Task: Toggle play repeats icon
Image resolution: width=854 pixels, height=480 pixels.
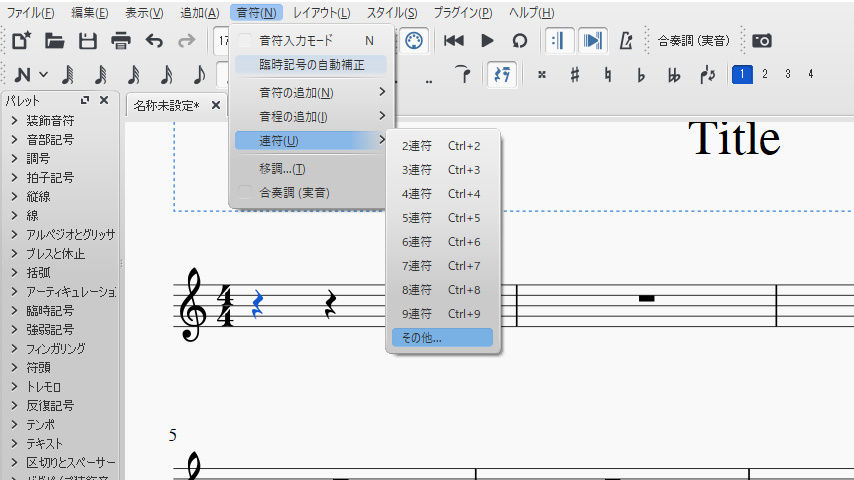Action: click(559, 41)
